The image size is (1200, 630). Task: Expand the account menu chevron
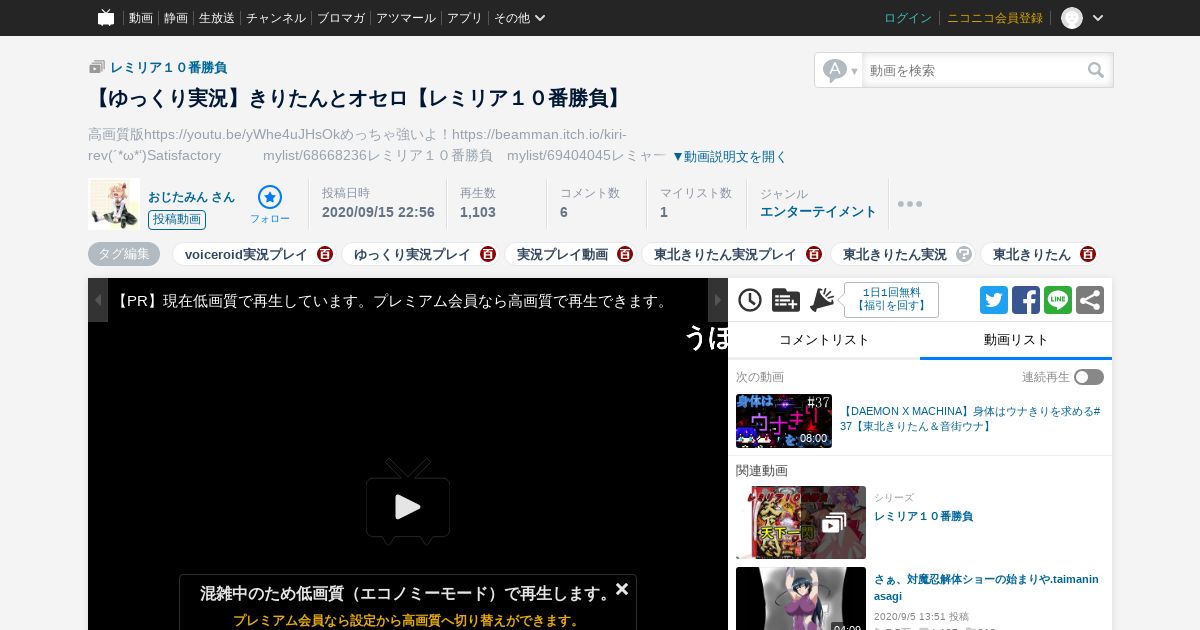[x=1098, y=18]
